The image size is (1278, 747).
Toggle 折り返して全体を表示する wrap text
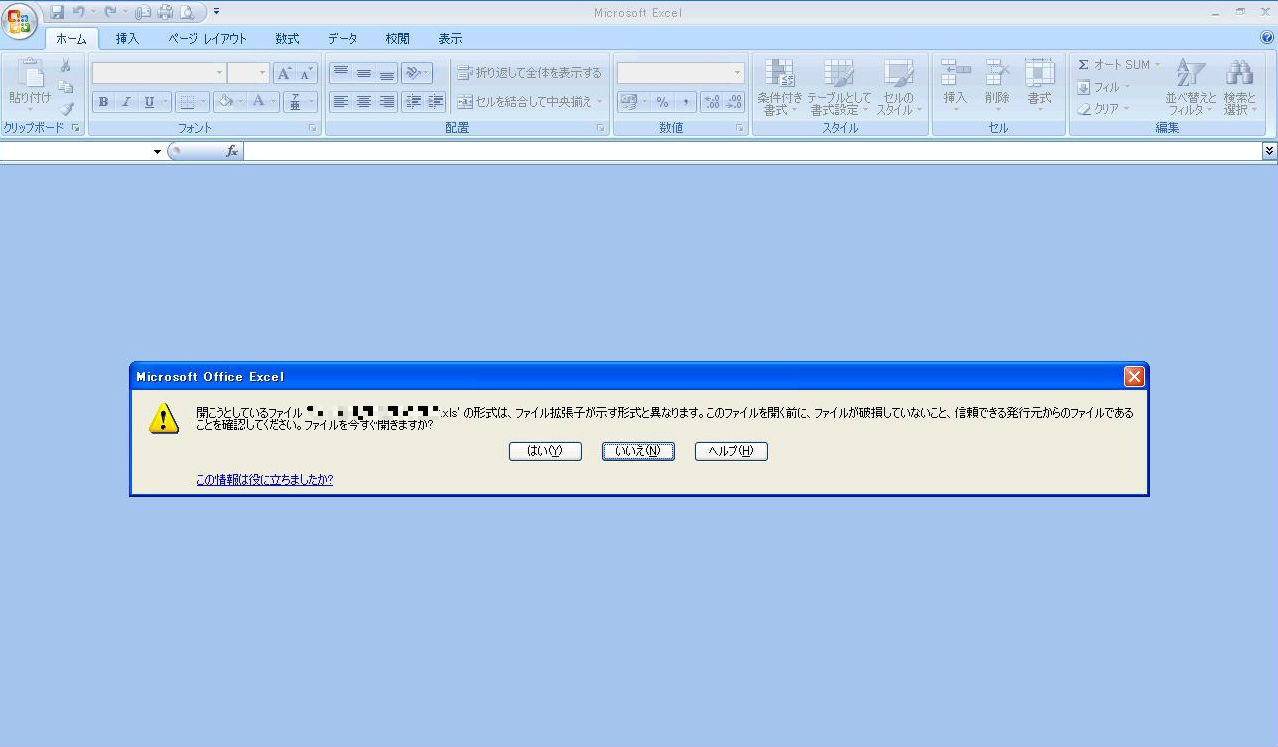pyautogui.click(x=530, y=73)
